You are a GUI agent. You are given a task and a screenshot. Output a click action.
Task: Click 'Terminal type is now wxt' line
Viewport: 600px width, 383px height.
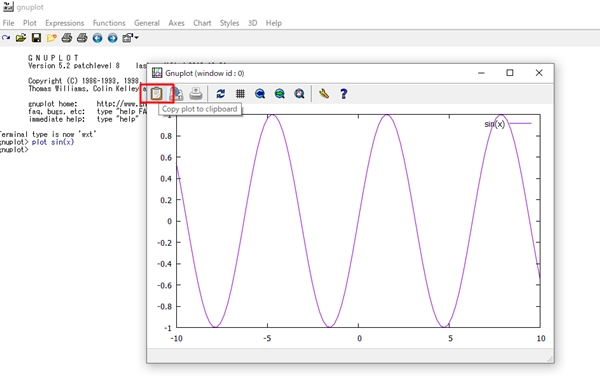point(47,134)
